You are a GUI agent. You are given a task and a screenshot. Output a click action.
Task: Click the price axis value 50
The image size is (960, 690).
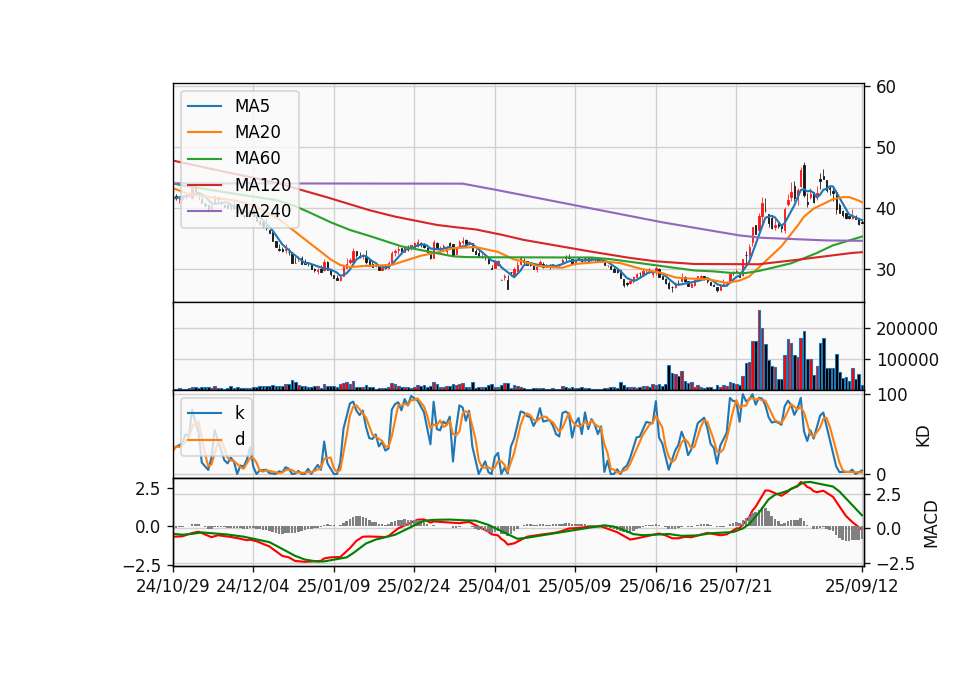(885, 148)
